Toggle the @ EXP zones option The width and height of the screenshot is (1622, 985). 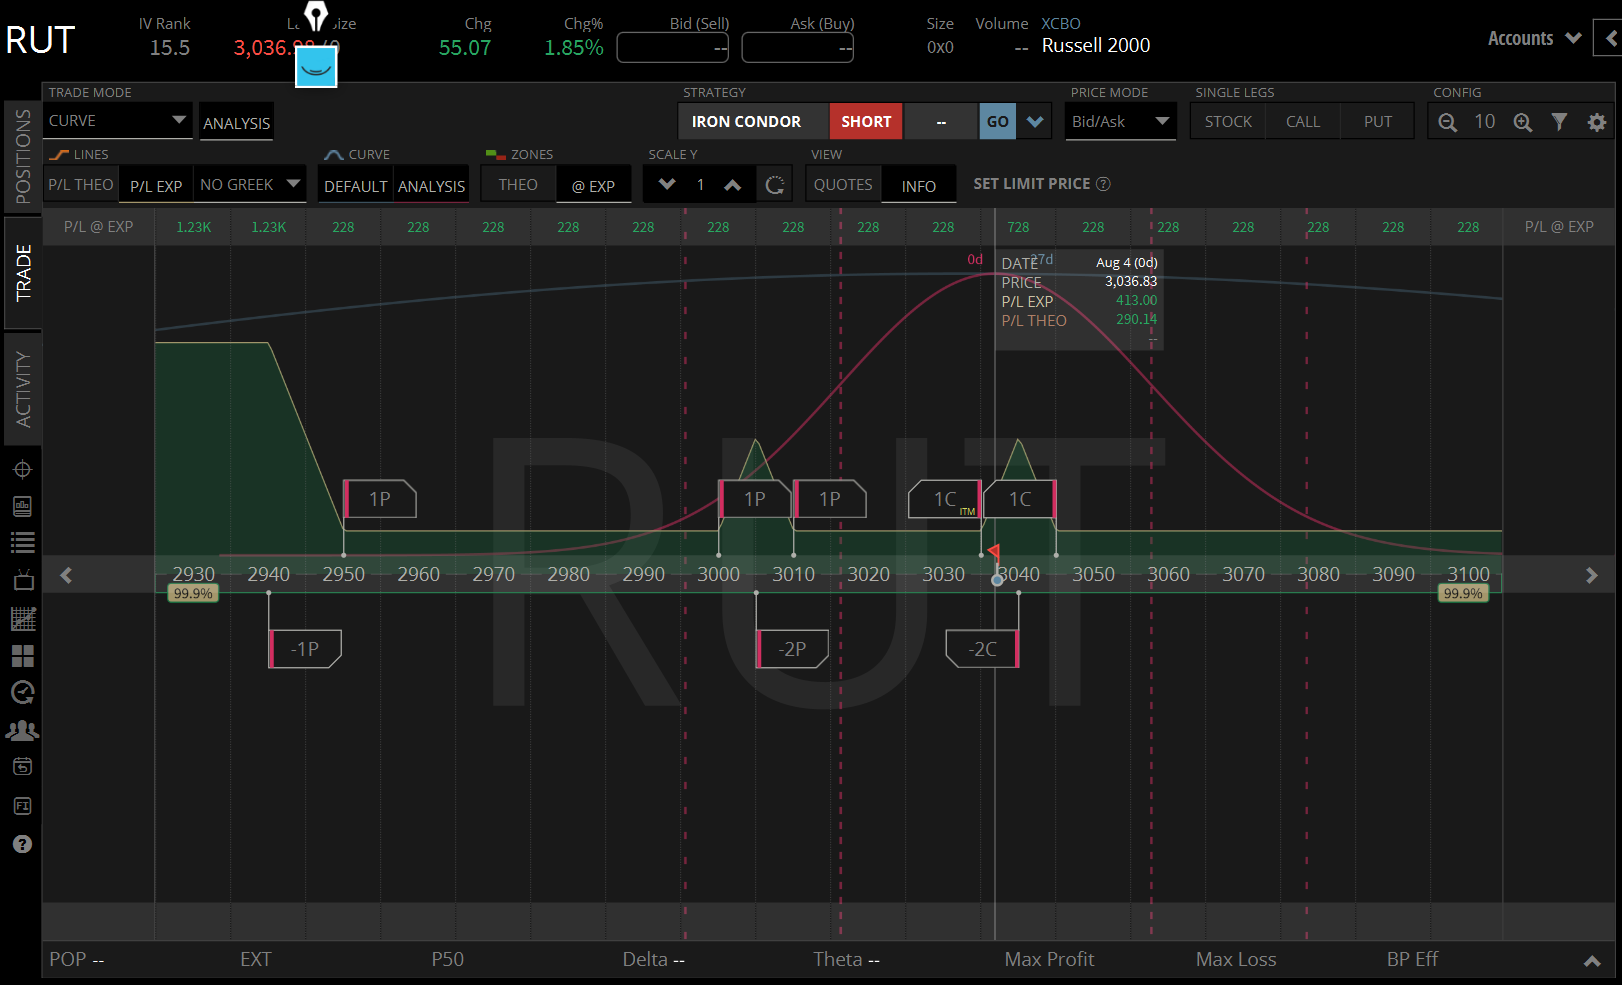pos(593,186)
